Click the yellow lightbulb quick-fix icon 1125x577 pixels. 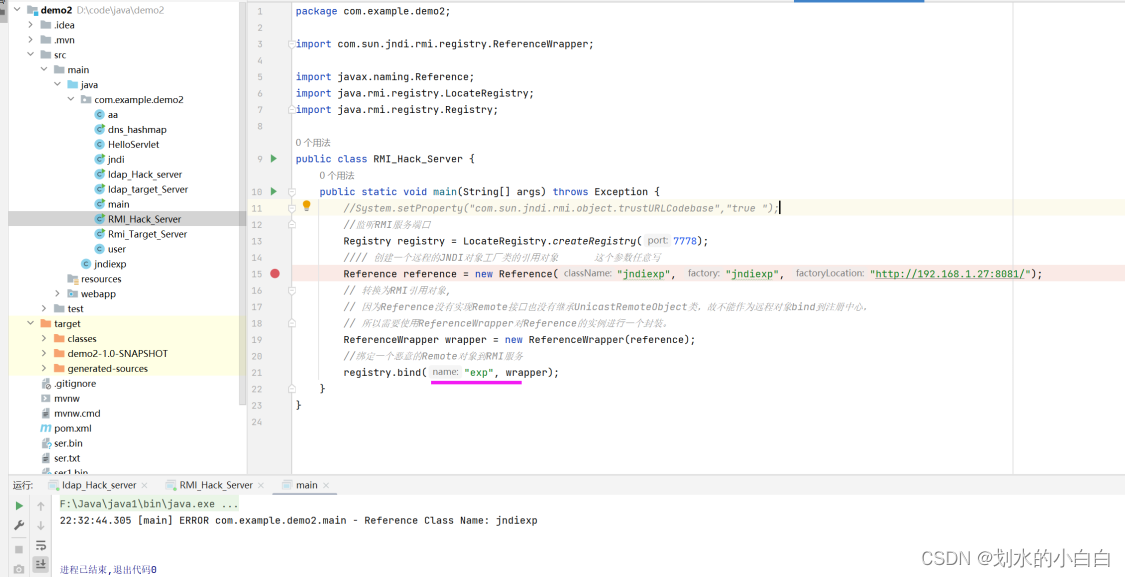[306, 207]
